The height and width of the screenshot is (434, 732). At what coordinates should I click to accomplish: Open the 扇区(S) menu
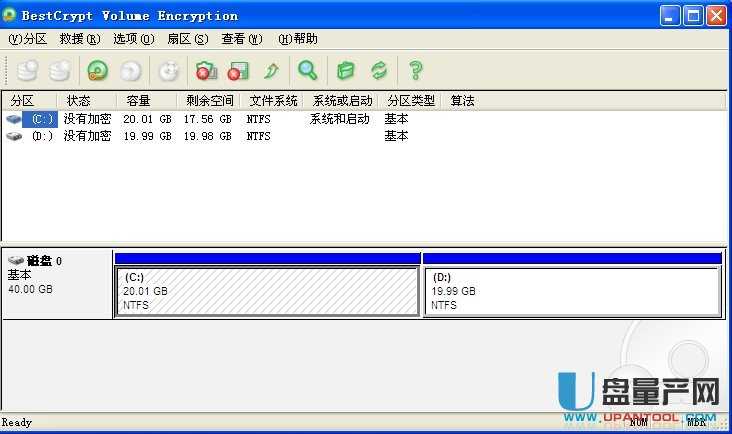click(188, 39)
